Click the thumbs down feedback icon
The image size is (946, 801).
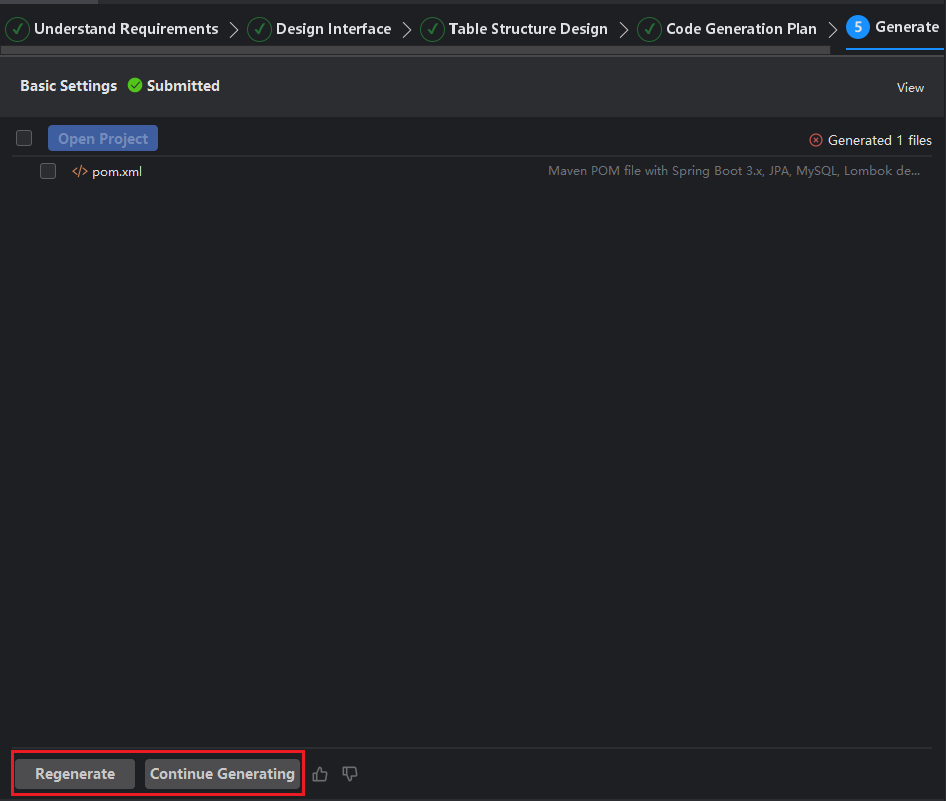point(350,774)
